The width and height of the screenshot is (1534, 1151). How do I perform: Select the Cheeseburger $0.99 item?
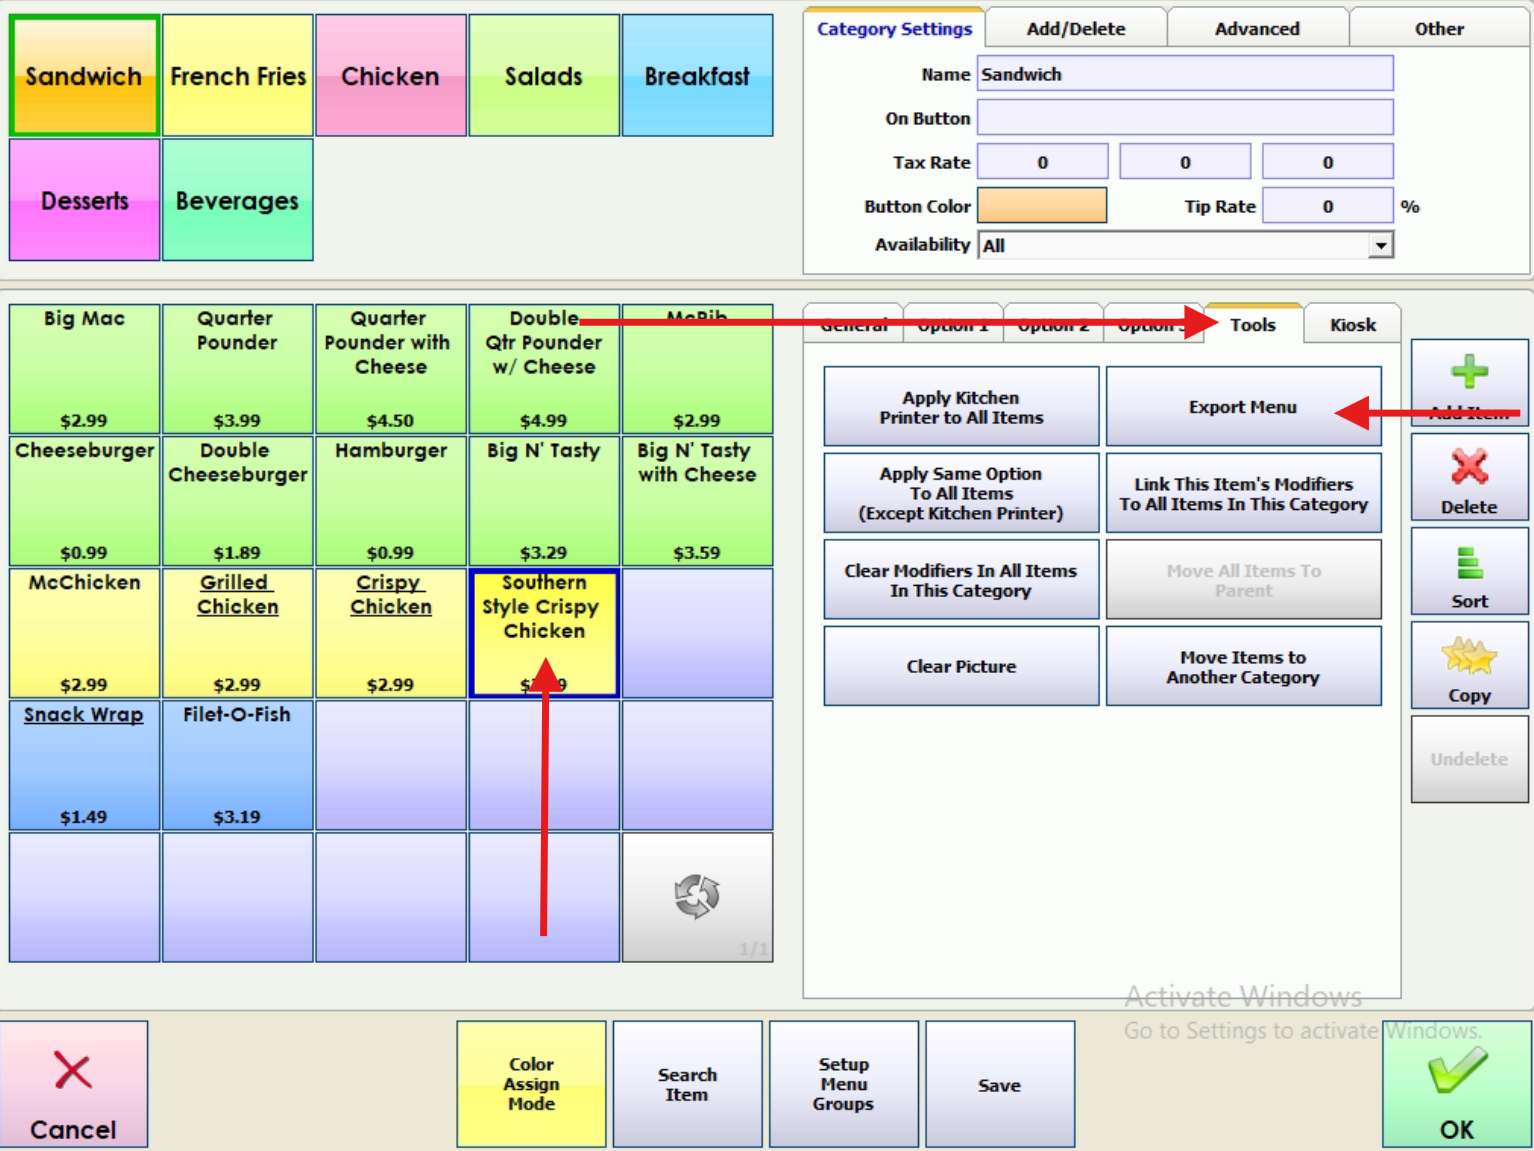coord(84,501)
